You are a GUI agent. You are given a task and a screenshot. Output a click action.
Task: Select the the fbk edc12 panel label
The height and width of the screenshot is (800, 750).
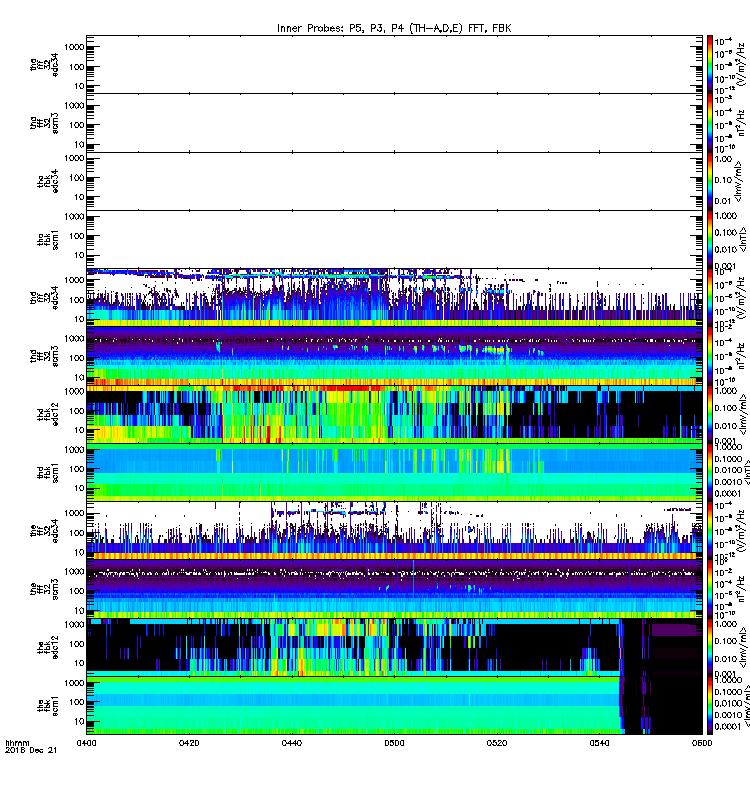pyautogui.click(x=48, y=647)
